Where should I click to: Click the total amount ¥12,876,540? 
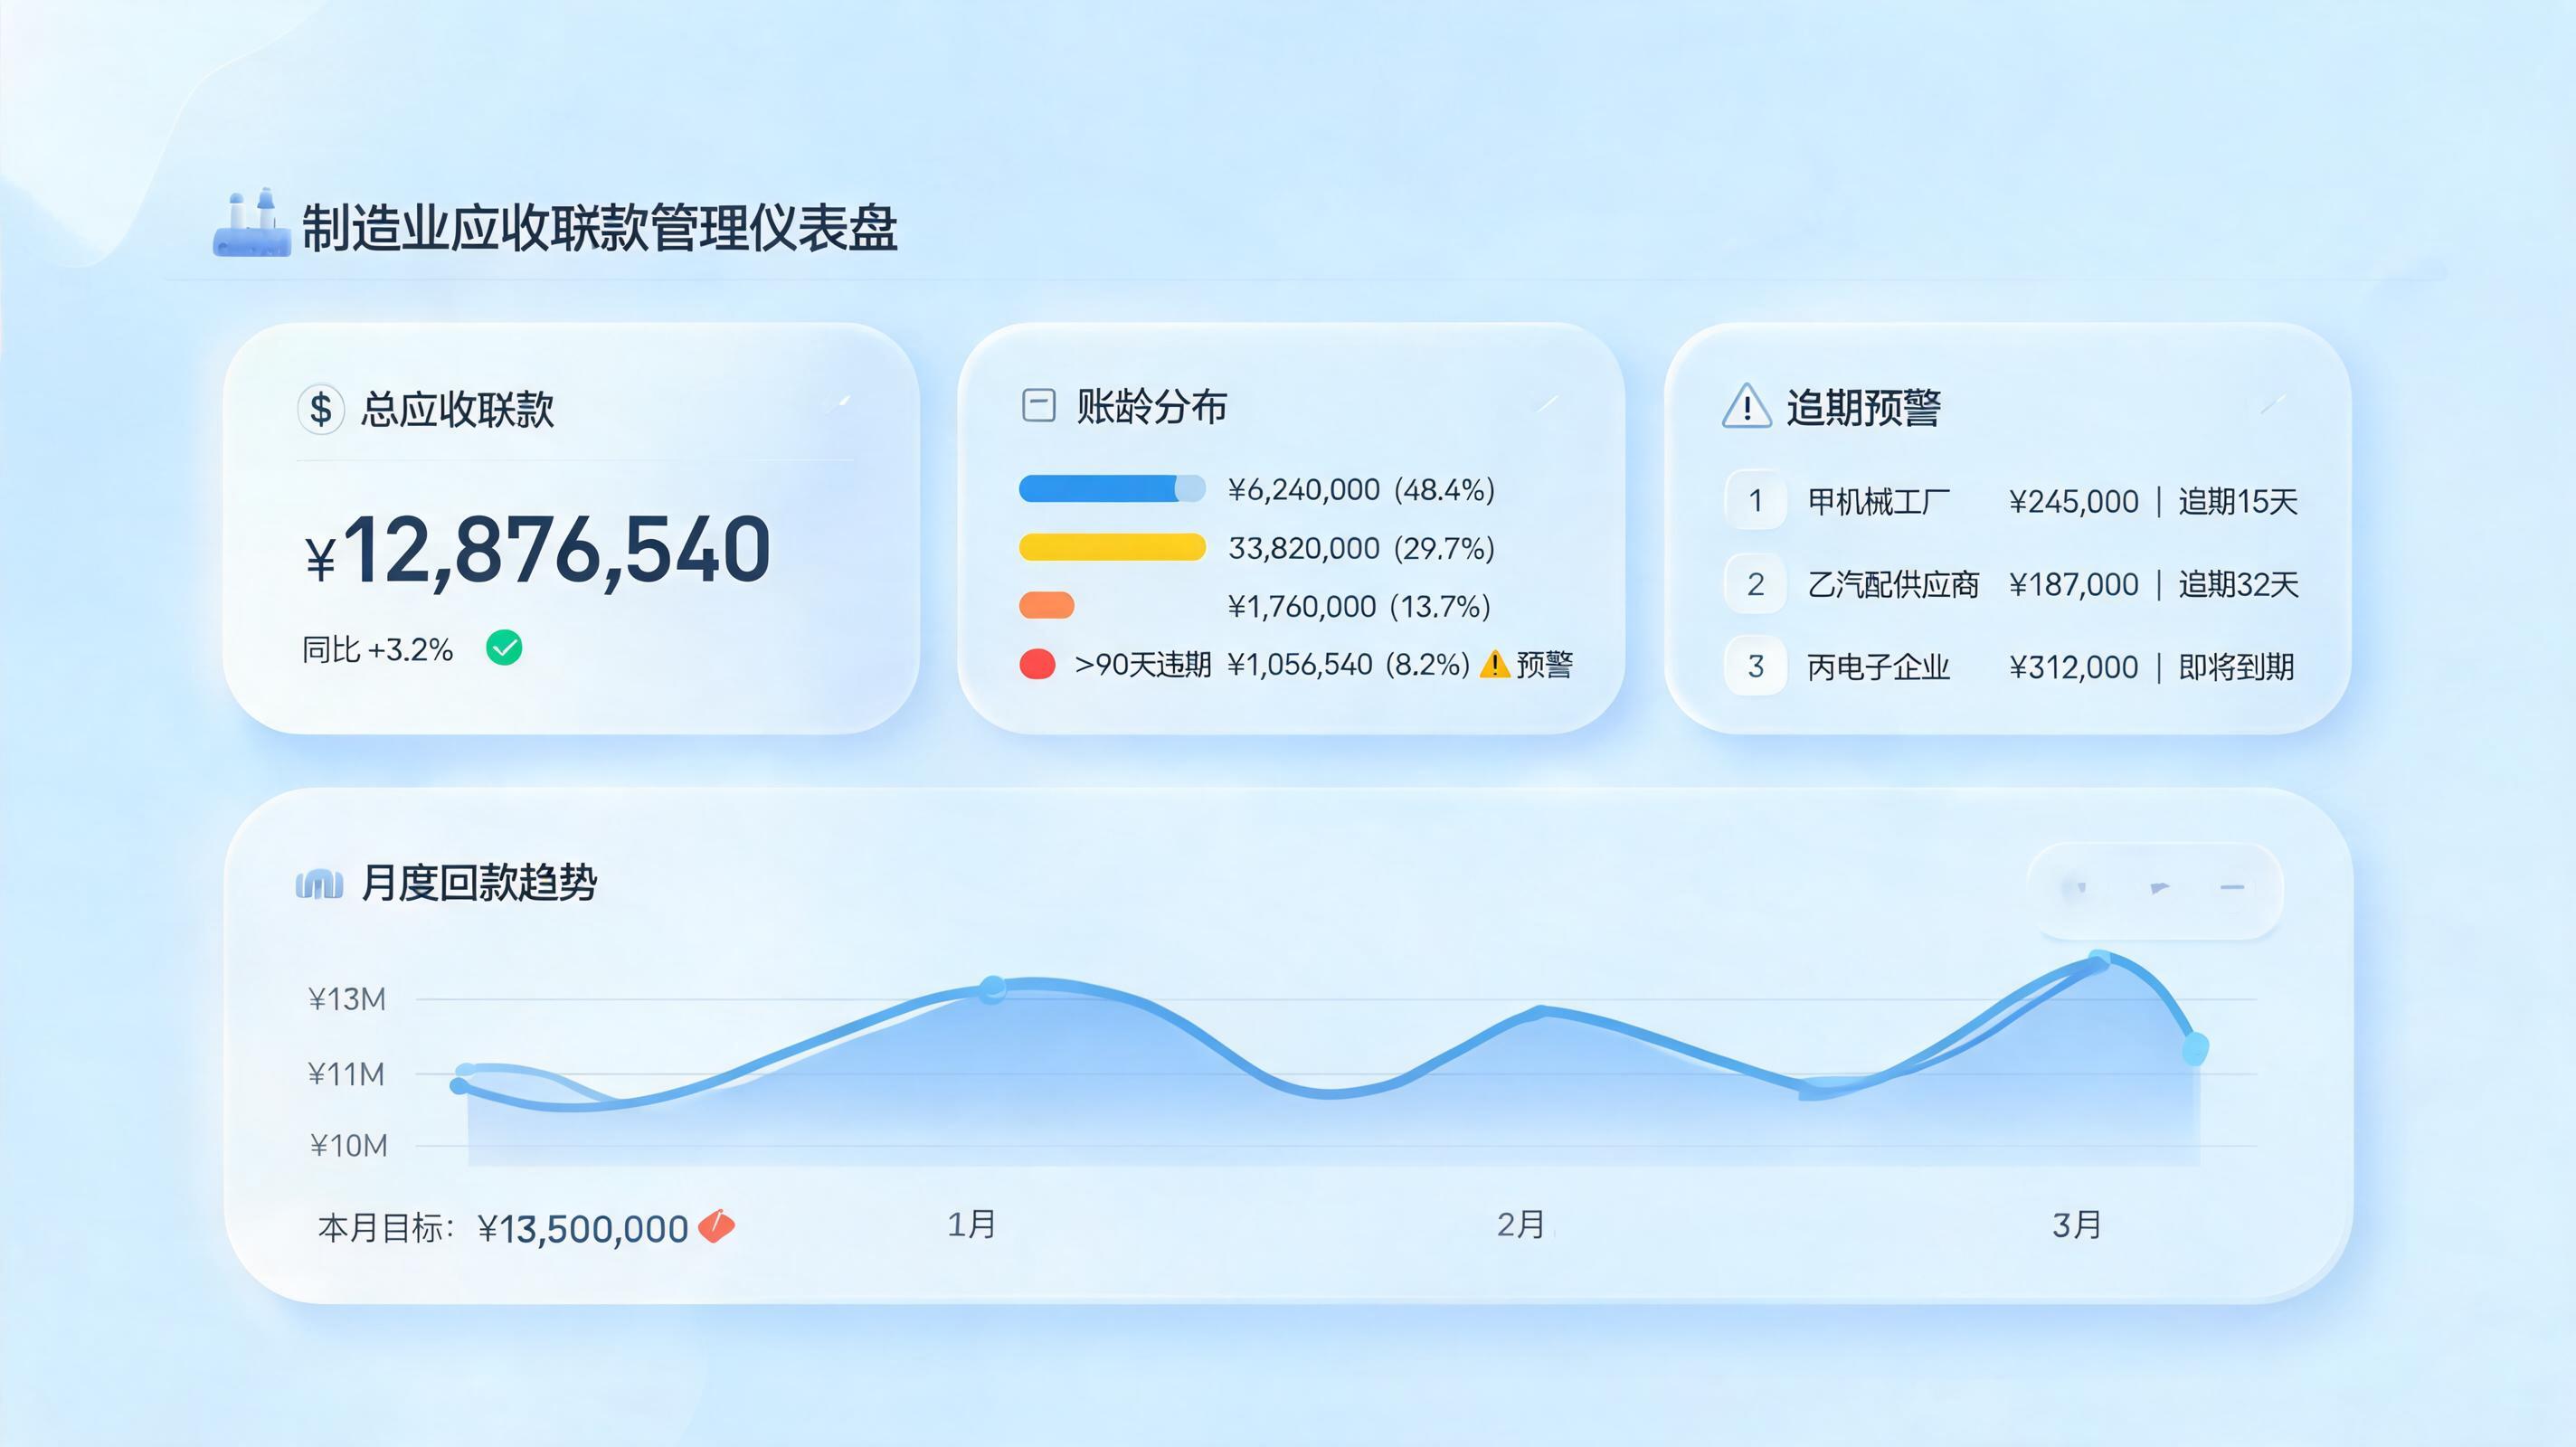pos(538,549)
